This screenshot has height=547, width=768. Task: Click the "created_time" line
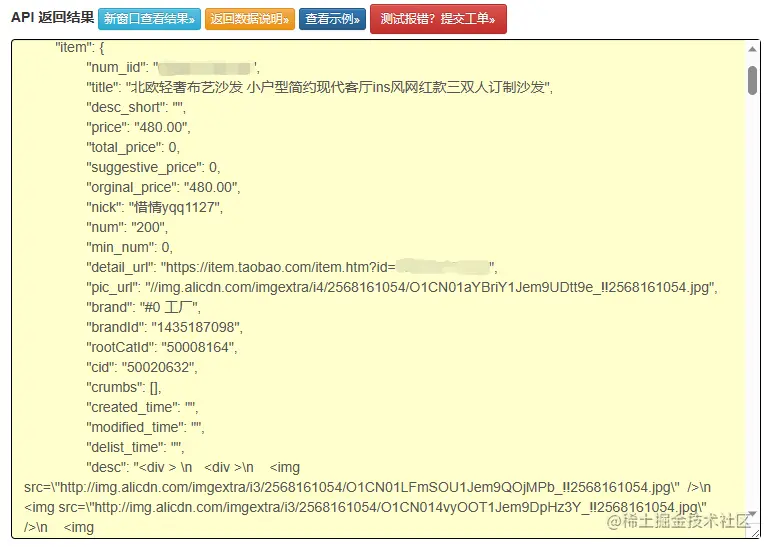click(x=142, y=407)
